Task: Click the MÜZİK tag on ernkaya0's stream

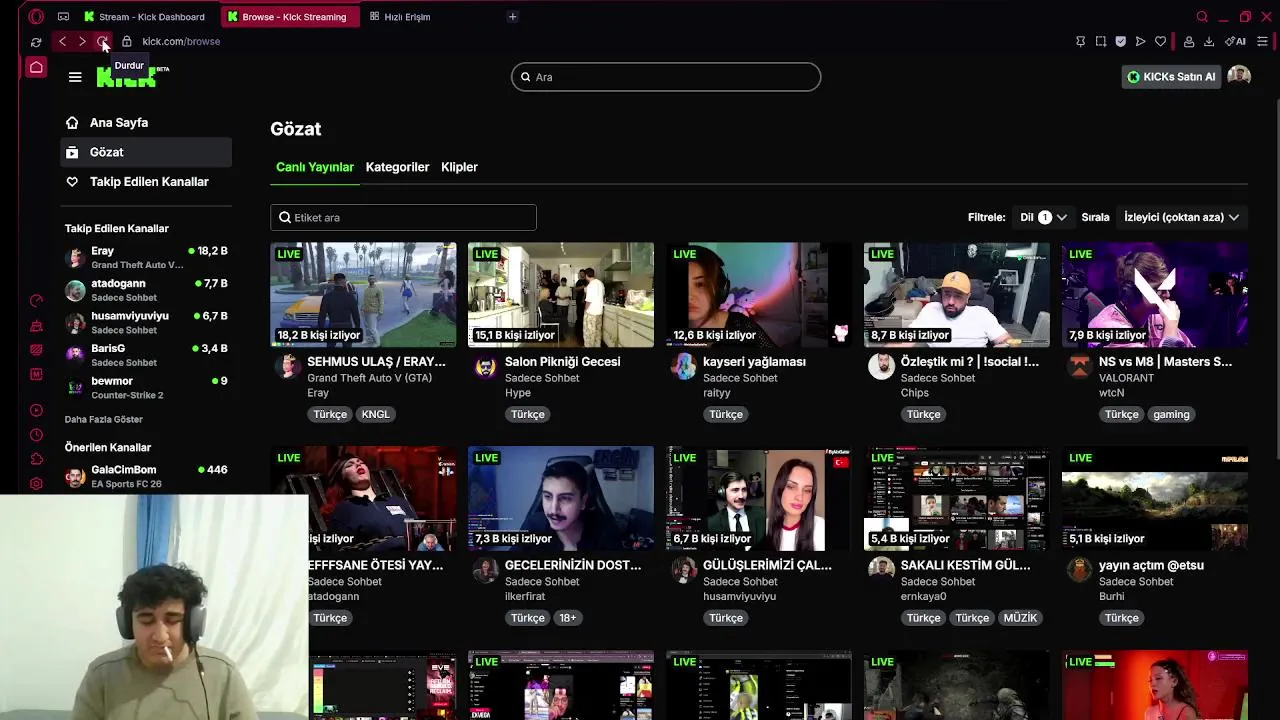Action: 1020,618
